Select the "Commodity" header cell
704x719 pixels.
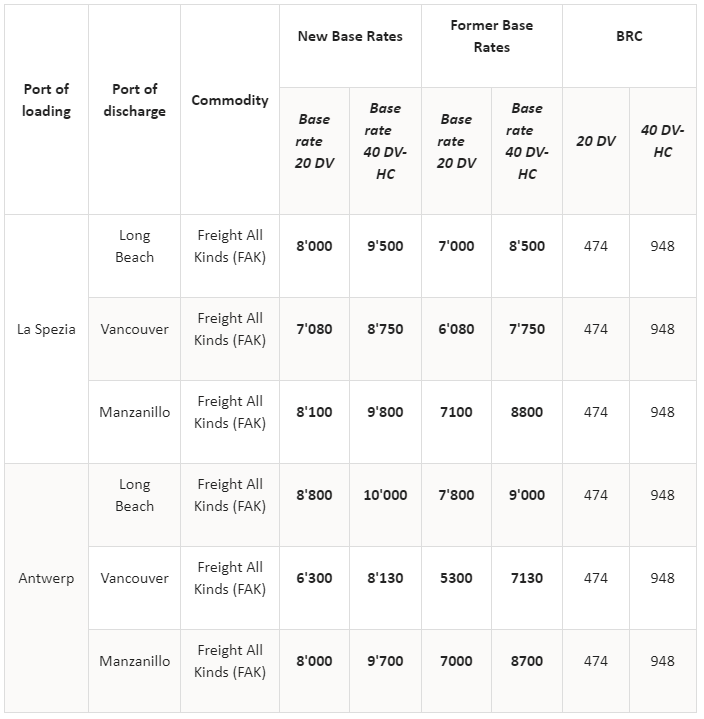click(230, 100)
